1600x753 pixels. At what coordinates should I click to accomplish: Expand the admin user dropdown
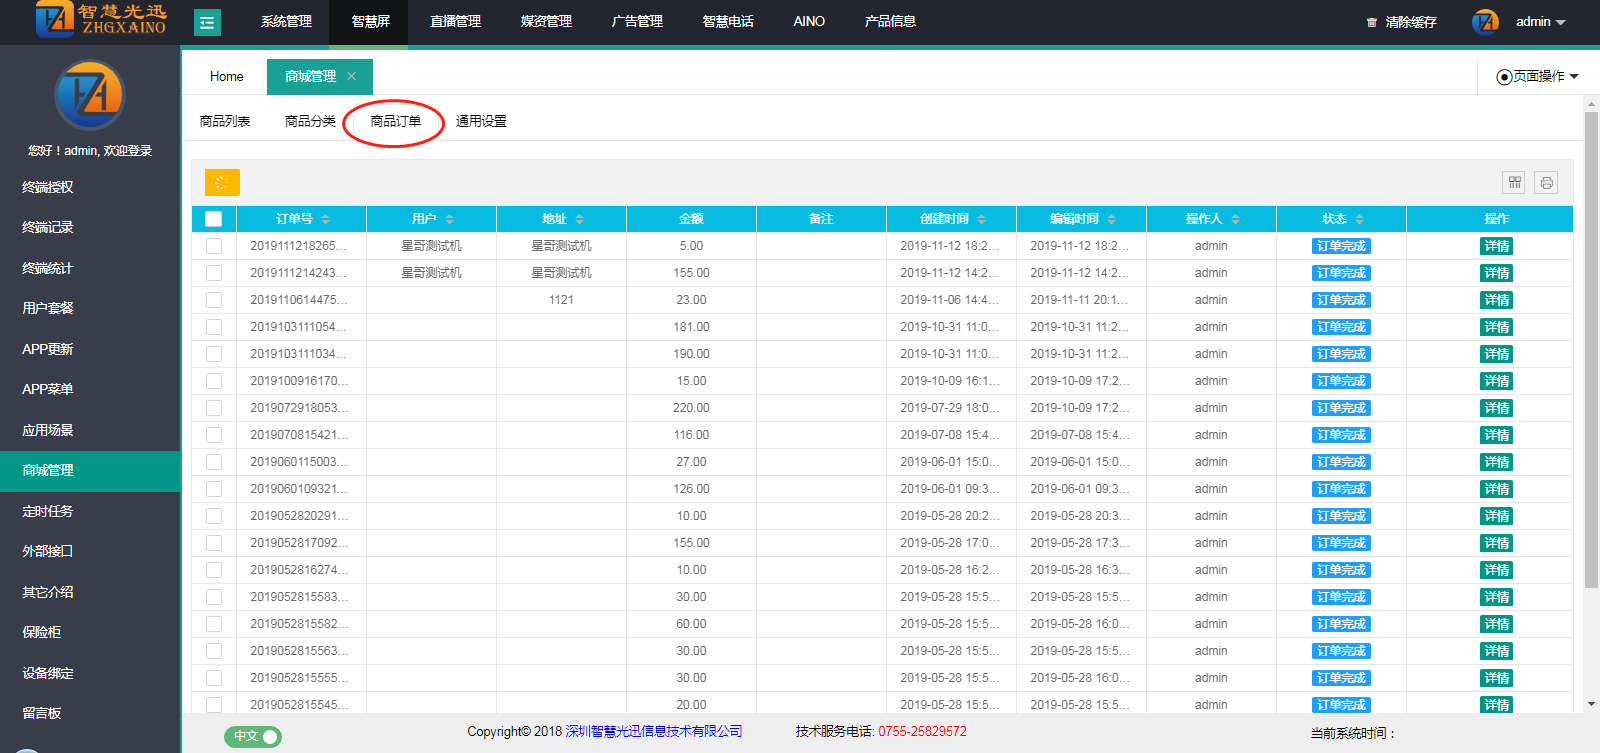pyautogui.click(x=1560, y=22)
